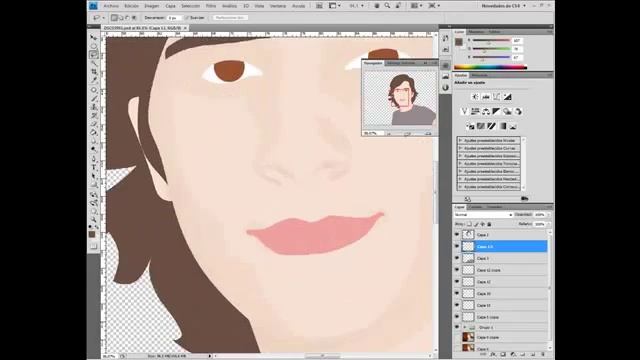Open the Filtro menu
This screenshot has height=360, width=640.
(x=211, y=6)
